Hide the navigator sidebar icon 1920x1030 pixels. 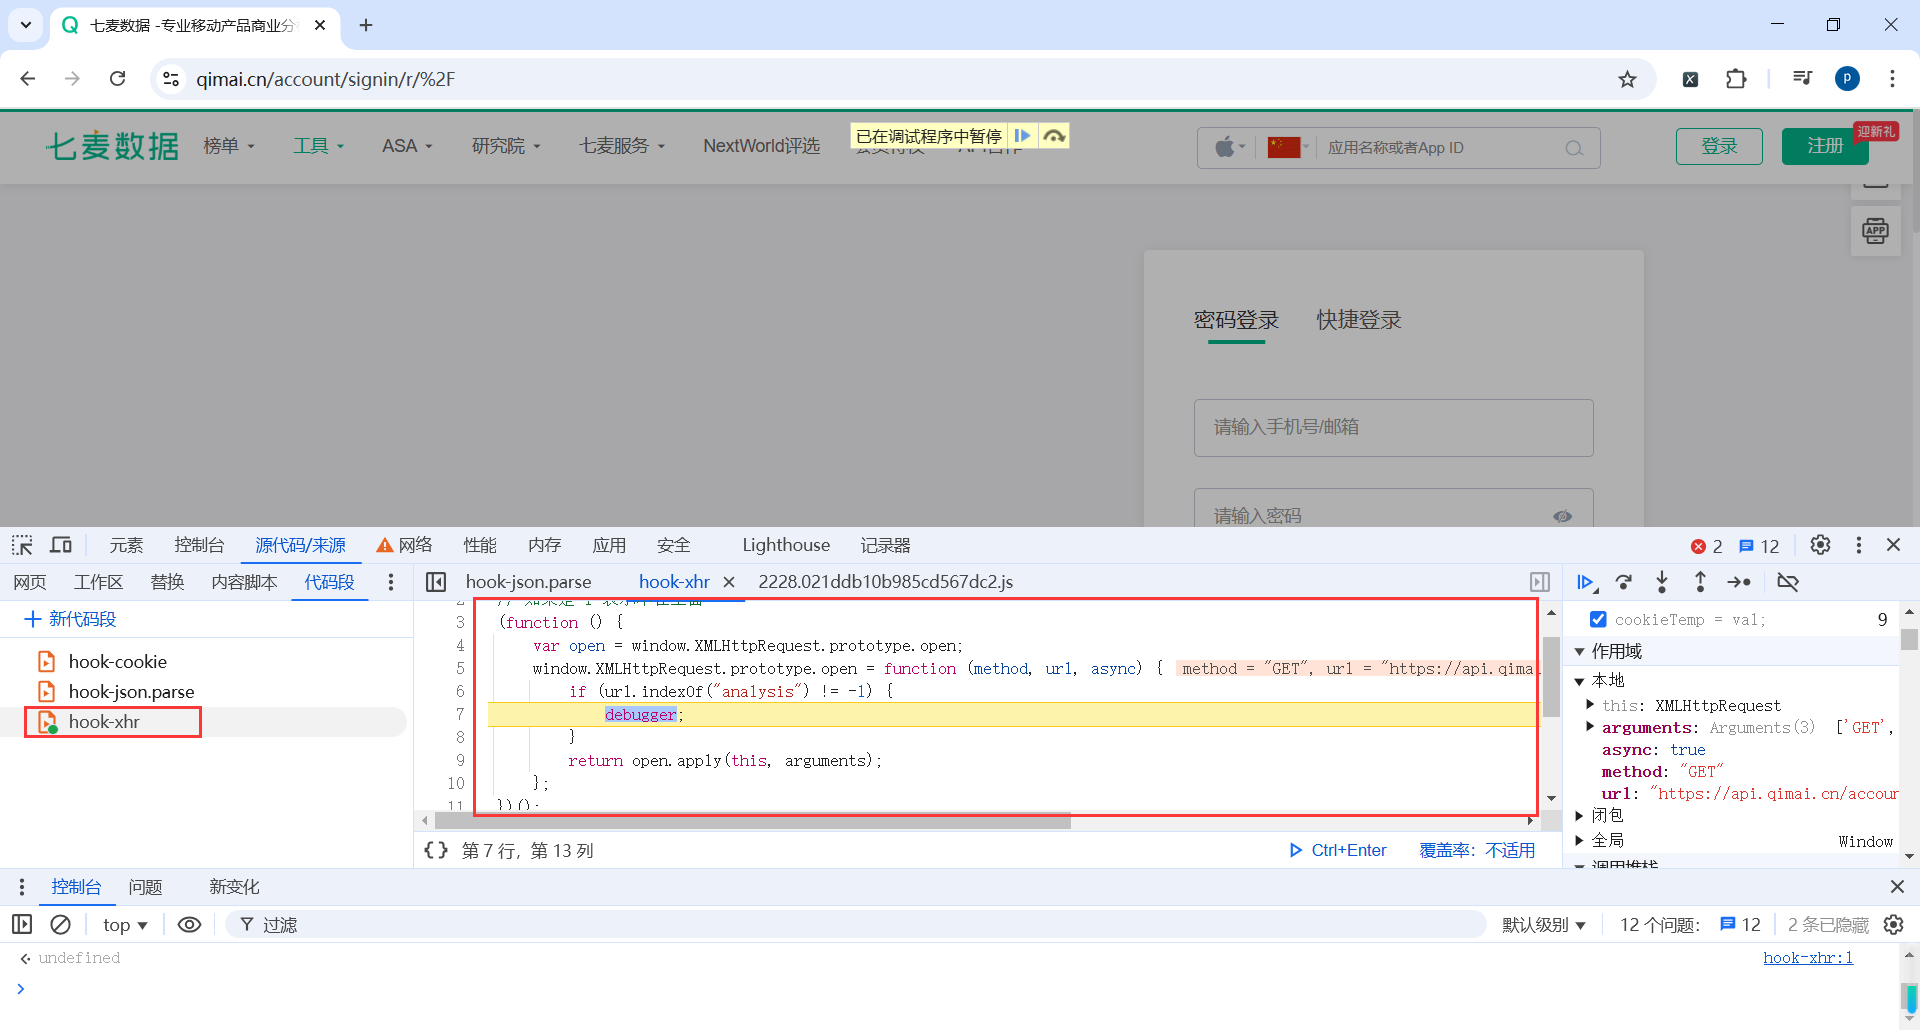[436, 582]
